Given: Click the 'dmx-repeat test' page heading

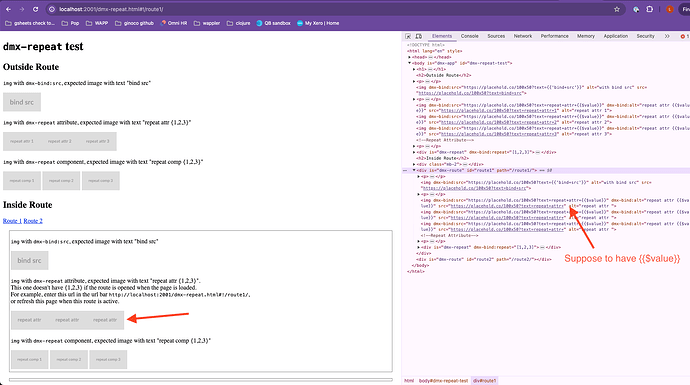Looking at the screenshot, I should click(43, 46).
